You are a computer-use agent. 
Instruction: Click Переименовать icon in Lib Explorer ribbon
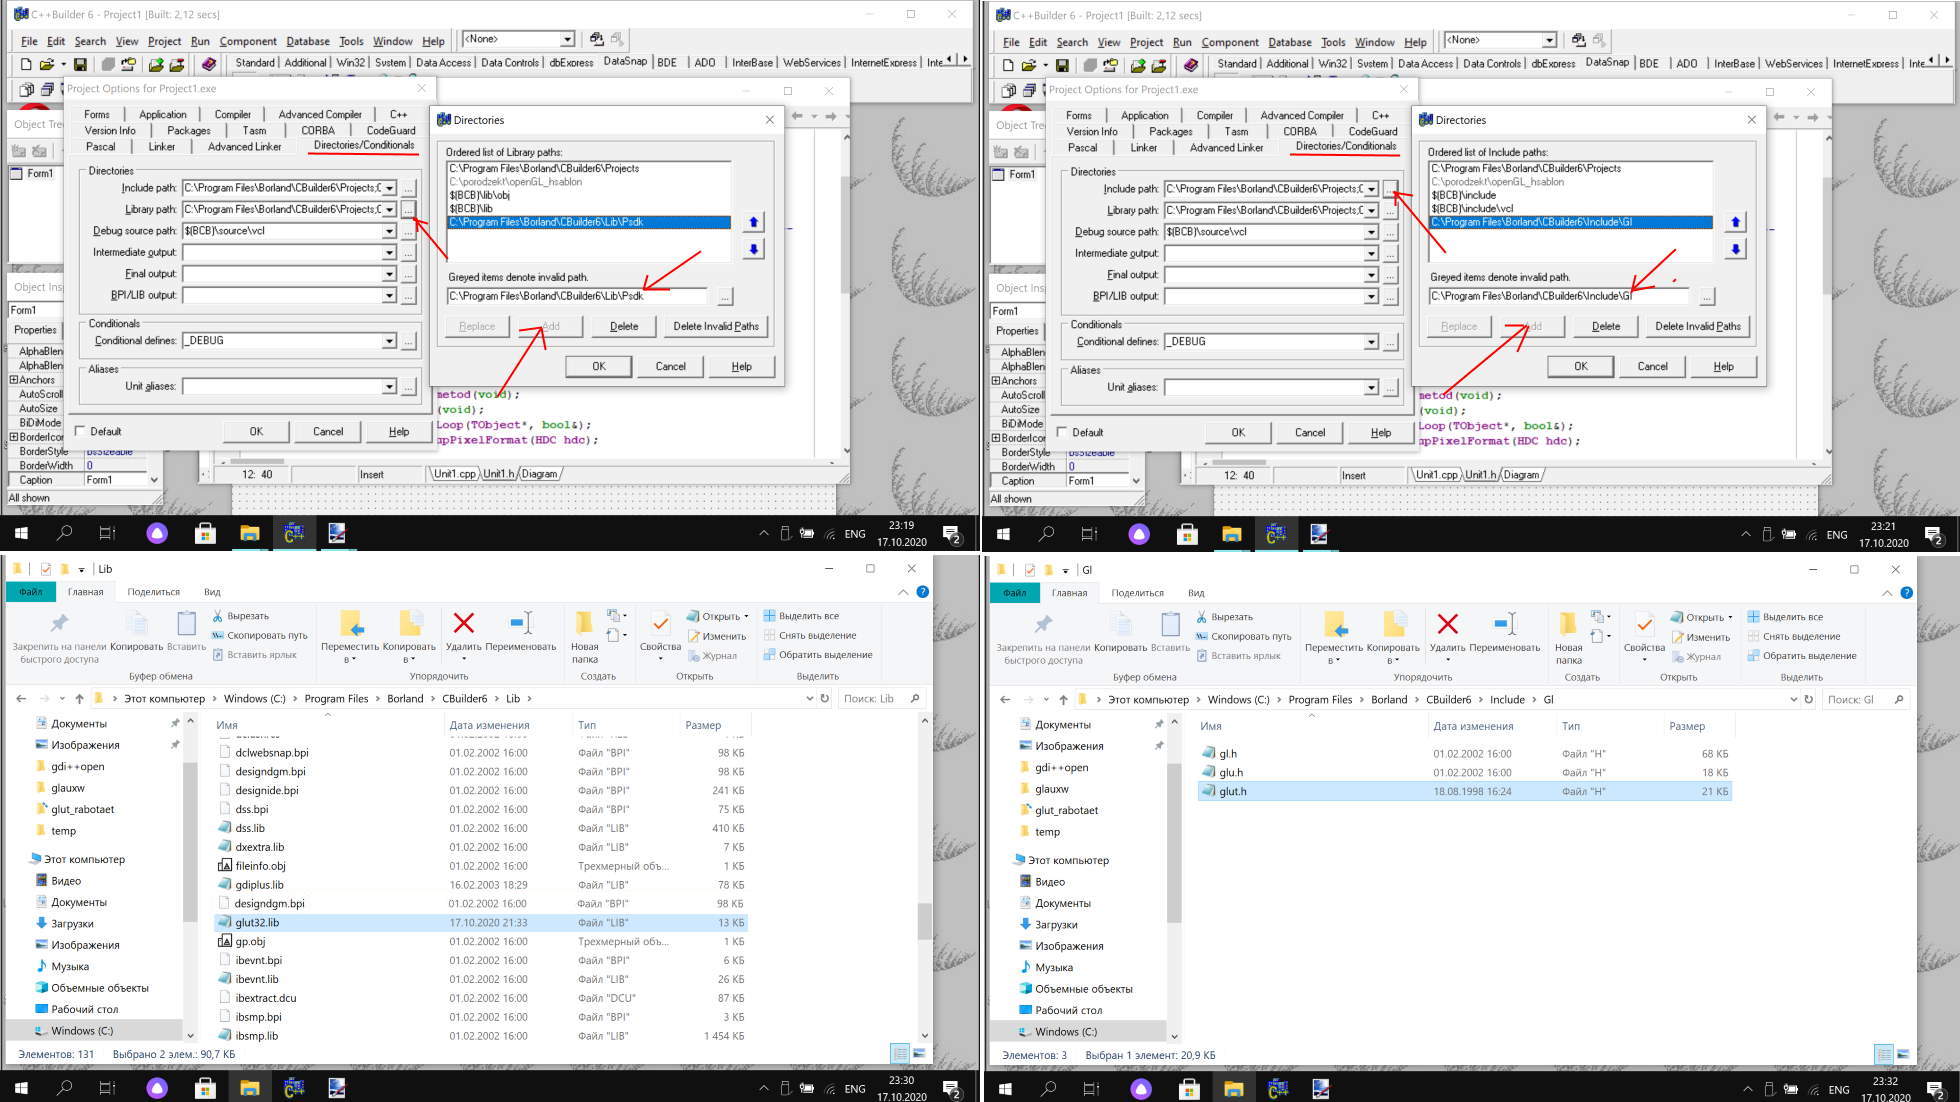point(521,624)
